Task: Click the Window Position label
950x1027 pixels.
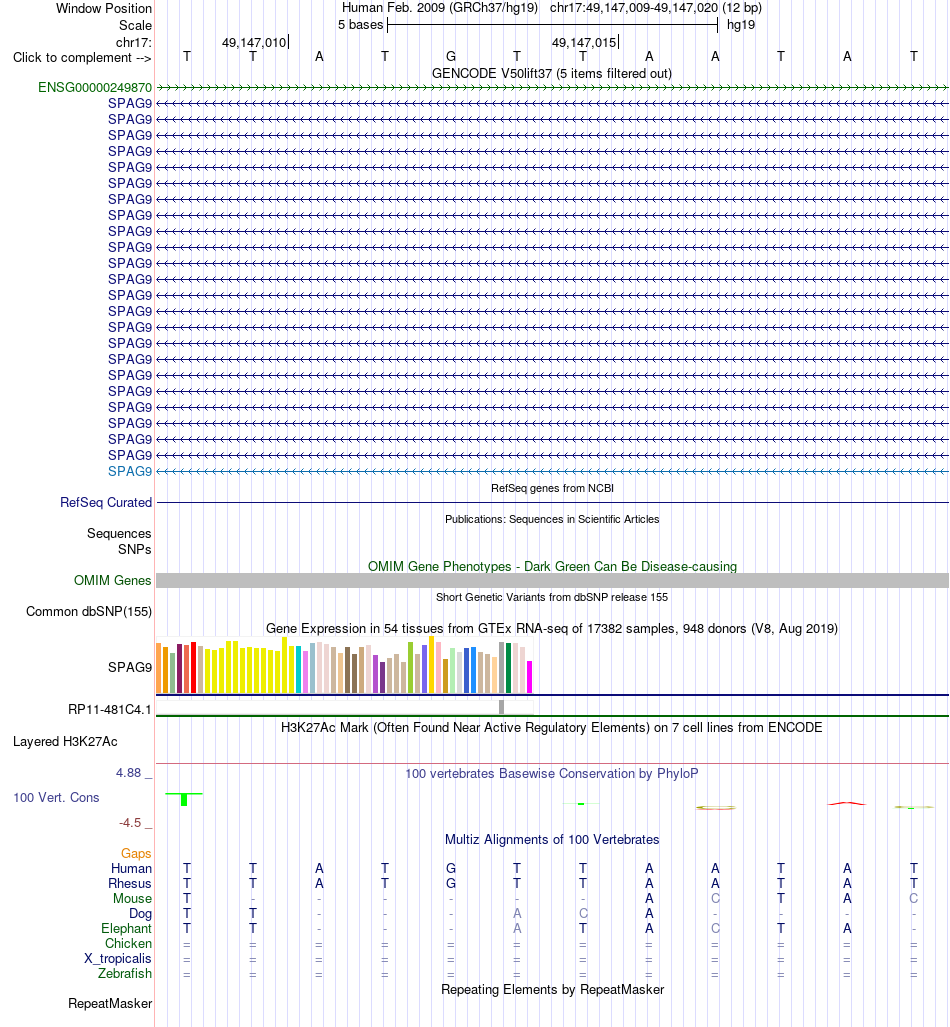Action: coord(104,9)
